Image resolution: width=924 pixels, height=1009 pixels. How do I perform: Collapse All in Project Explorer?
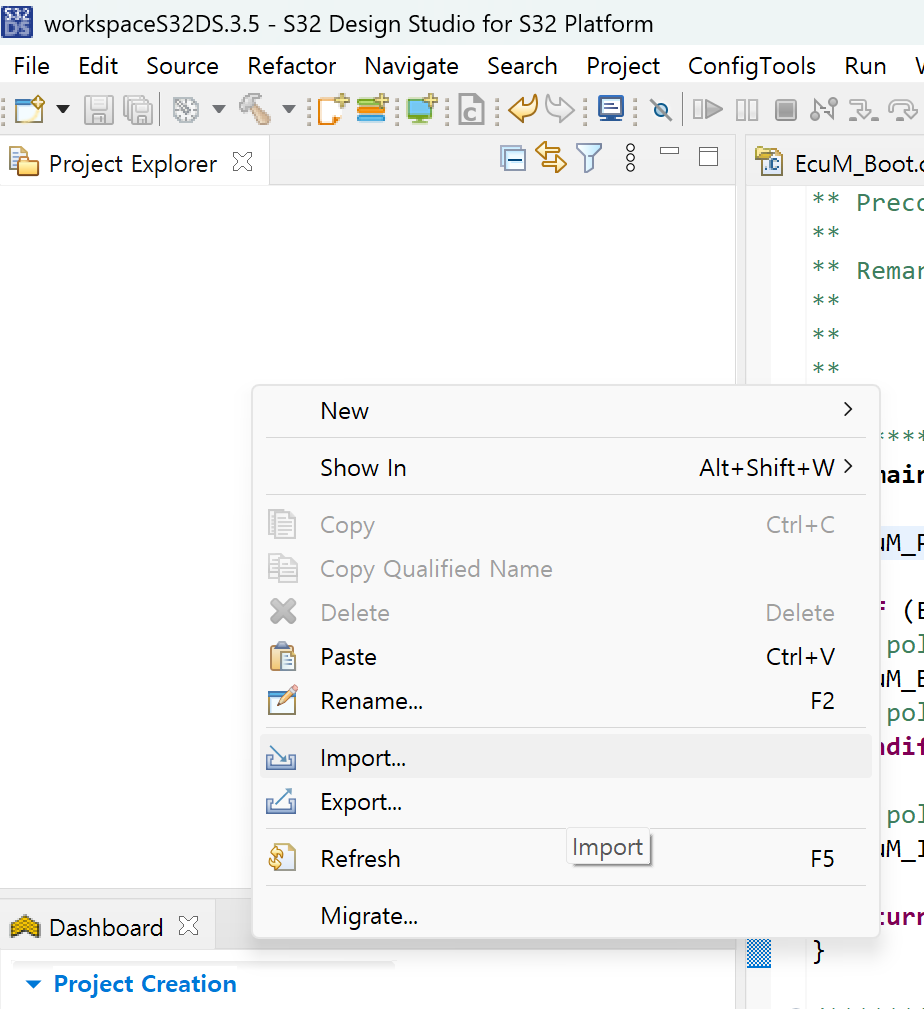(x=513, y=158)
